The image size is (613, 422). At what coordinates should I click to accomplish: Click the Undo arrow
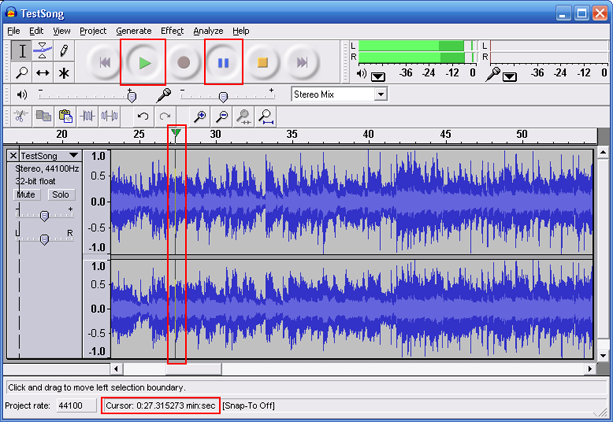[x=143, y=116]
